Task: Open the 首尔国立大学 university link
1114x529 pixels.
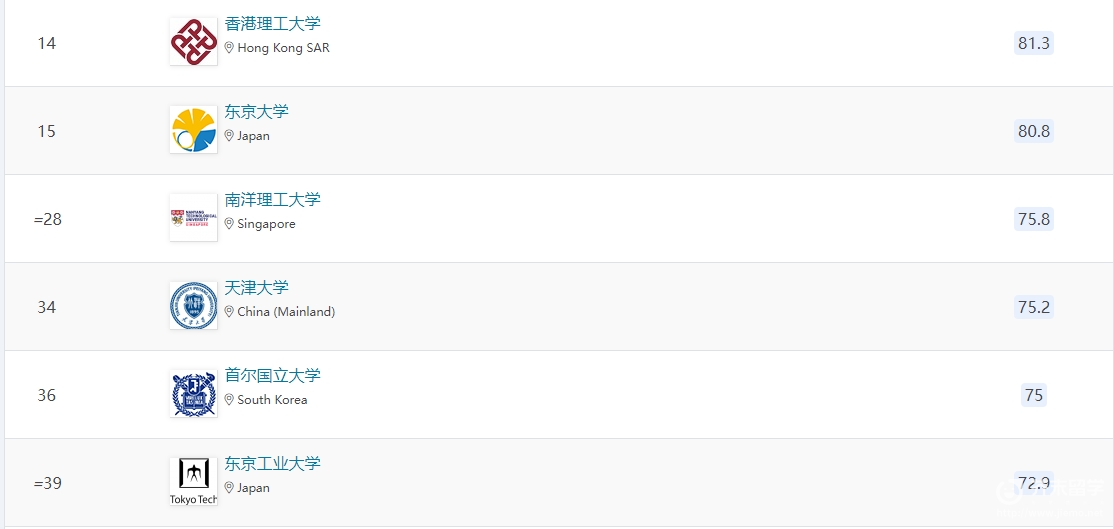Action: (x=273, y=376)
